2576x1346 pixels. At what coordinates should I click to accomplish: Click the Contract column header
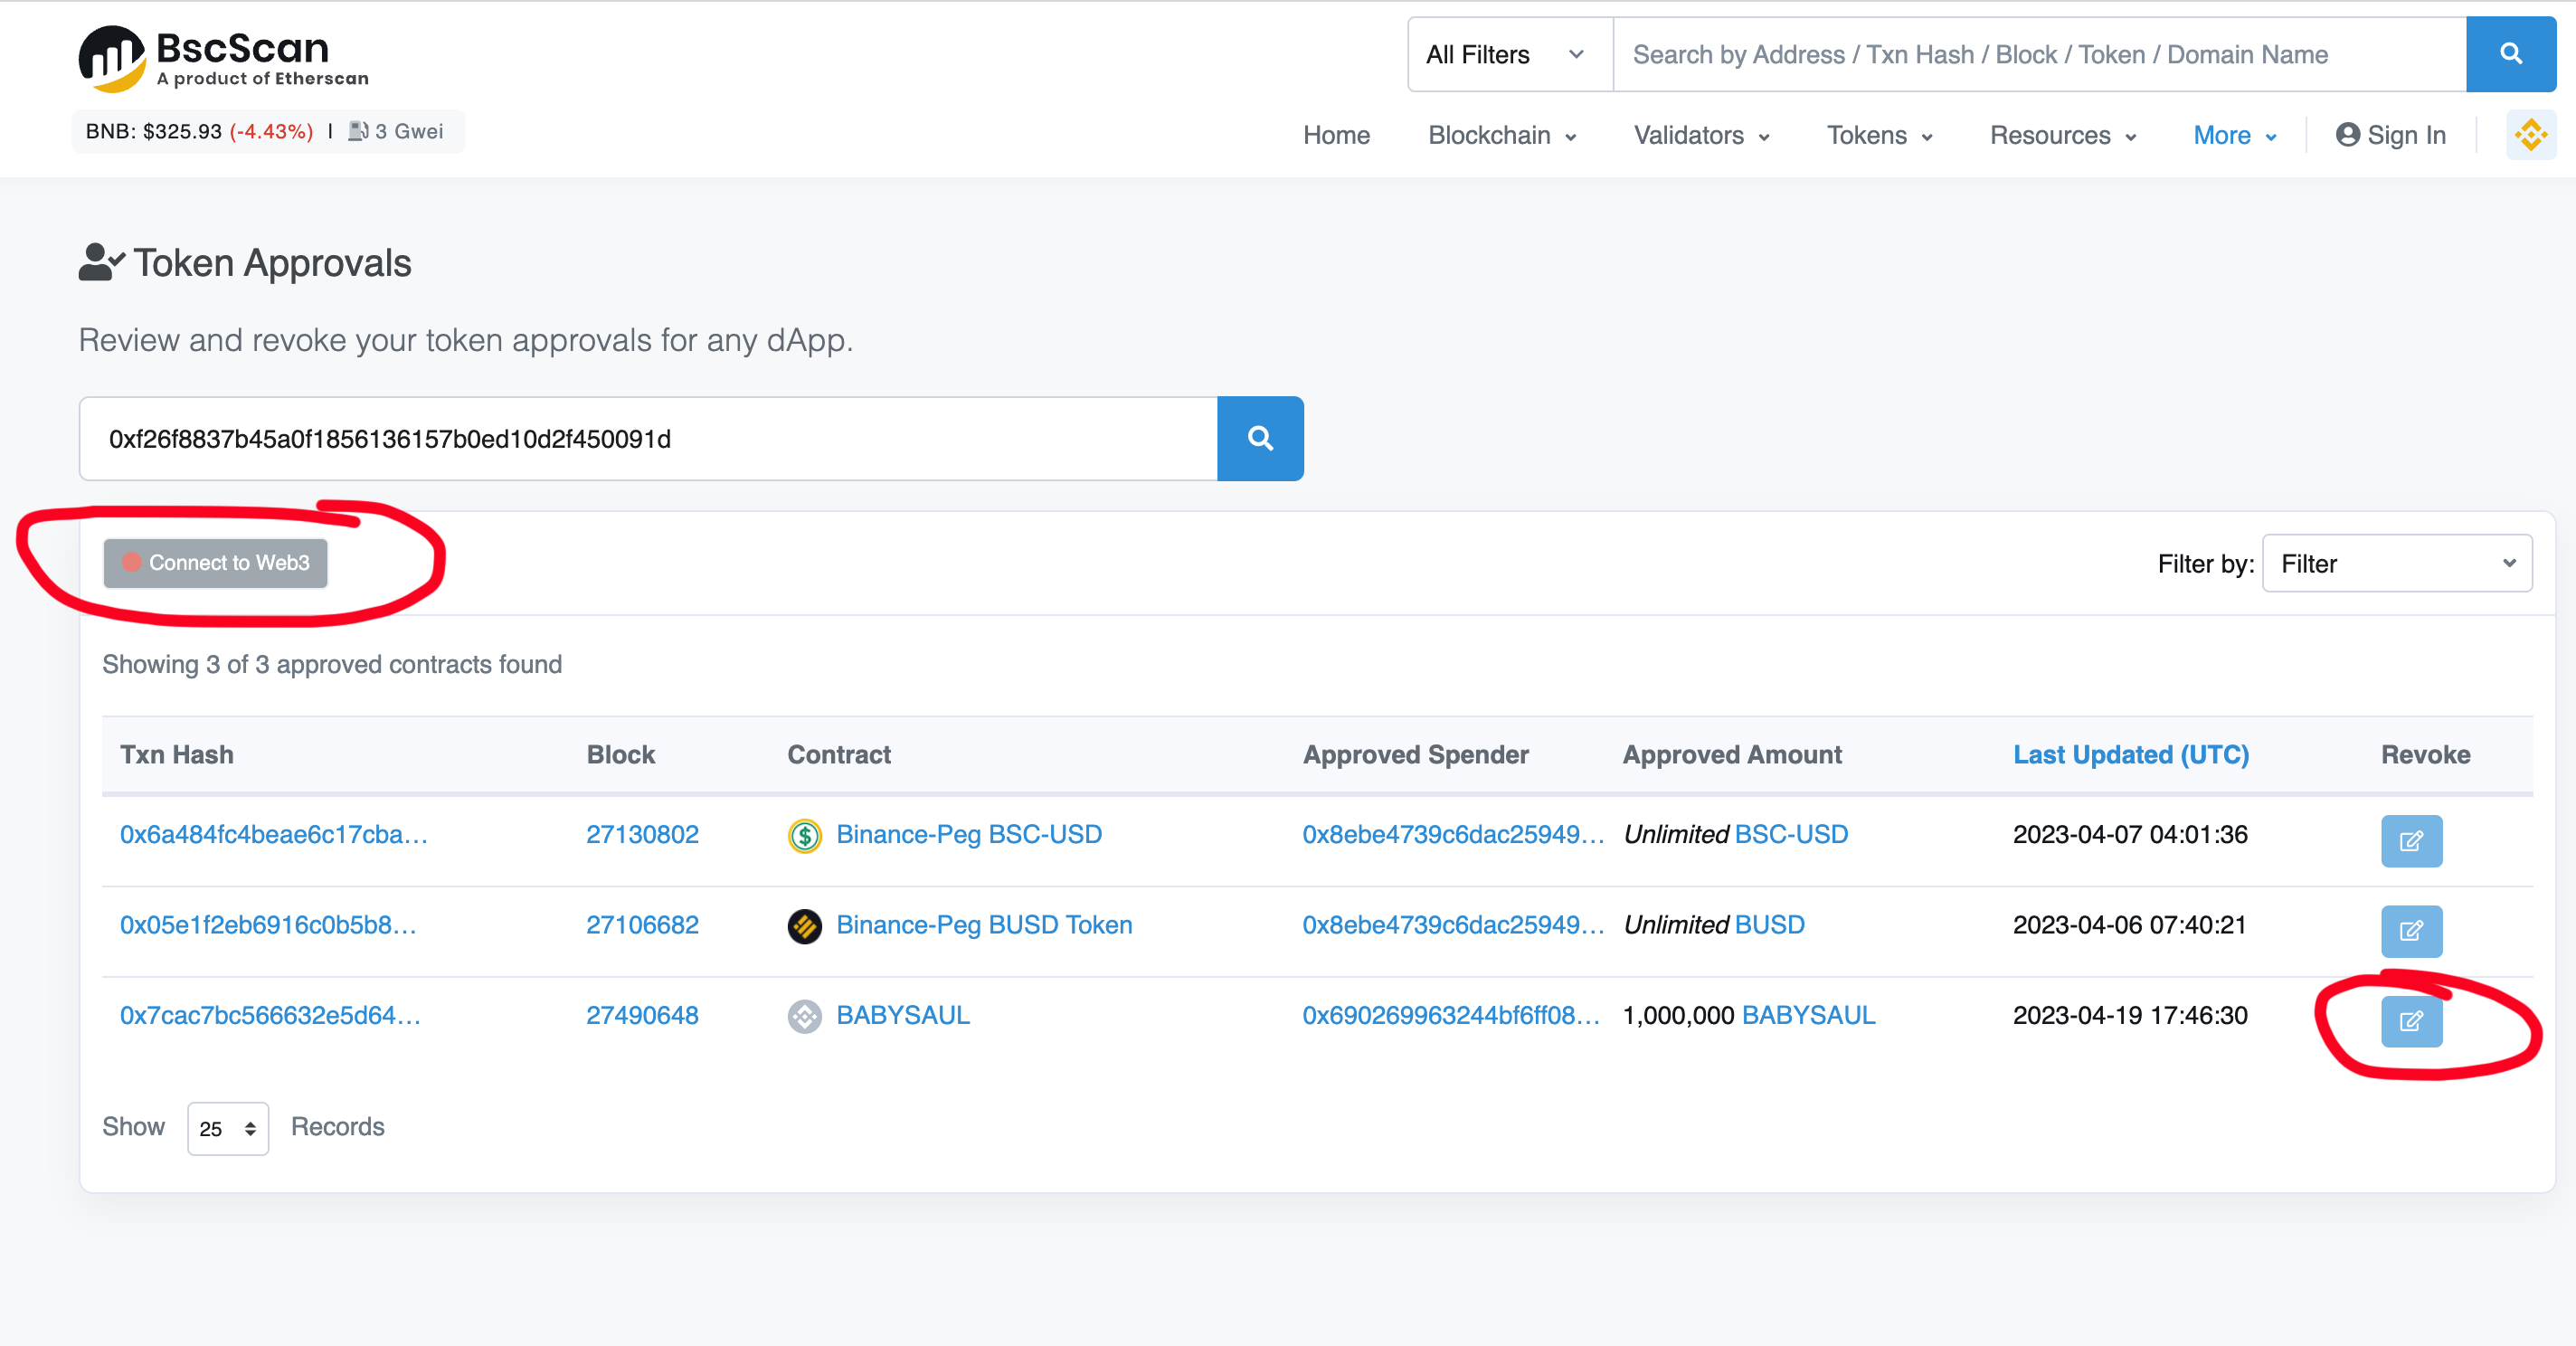coord(838,754)
